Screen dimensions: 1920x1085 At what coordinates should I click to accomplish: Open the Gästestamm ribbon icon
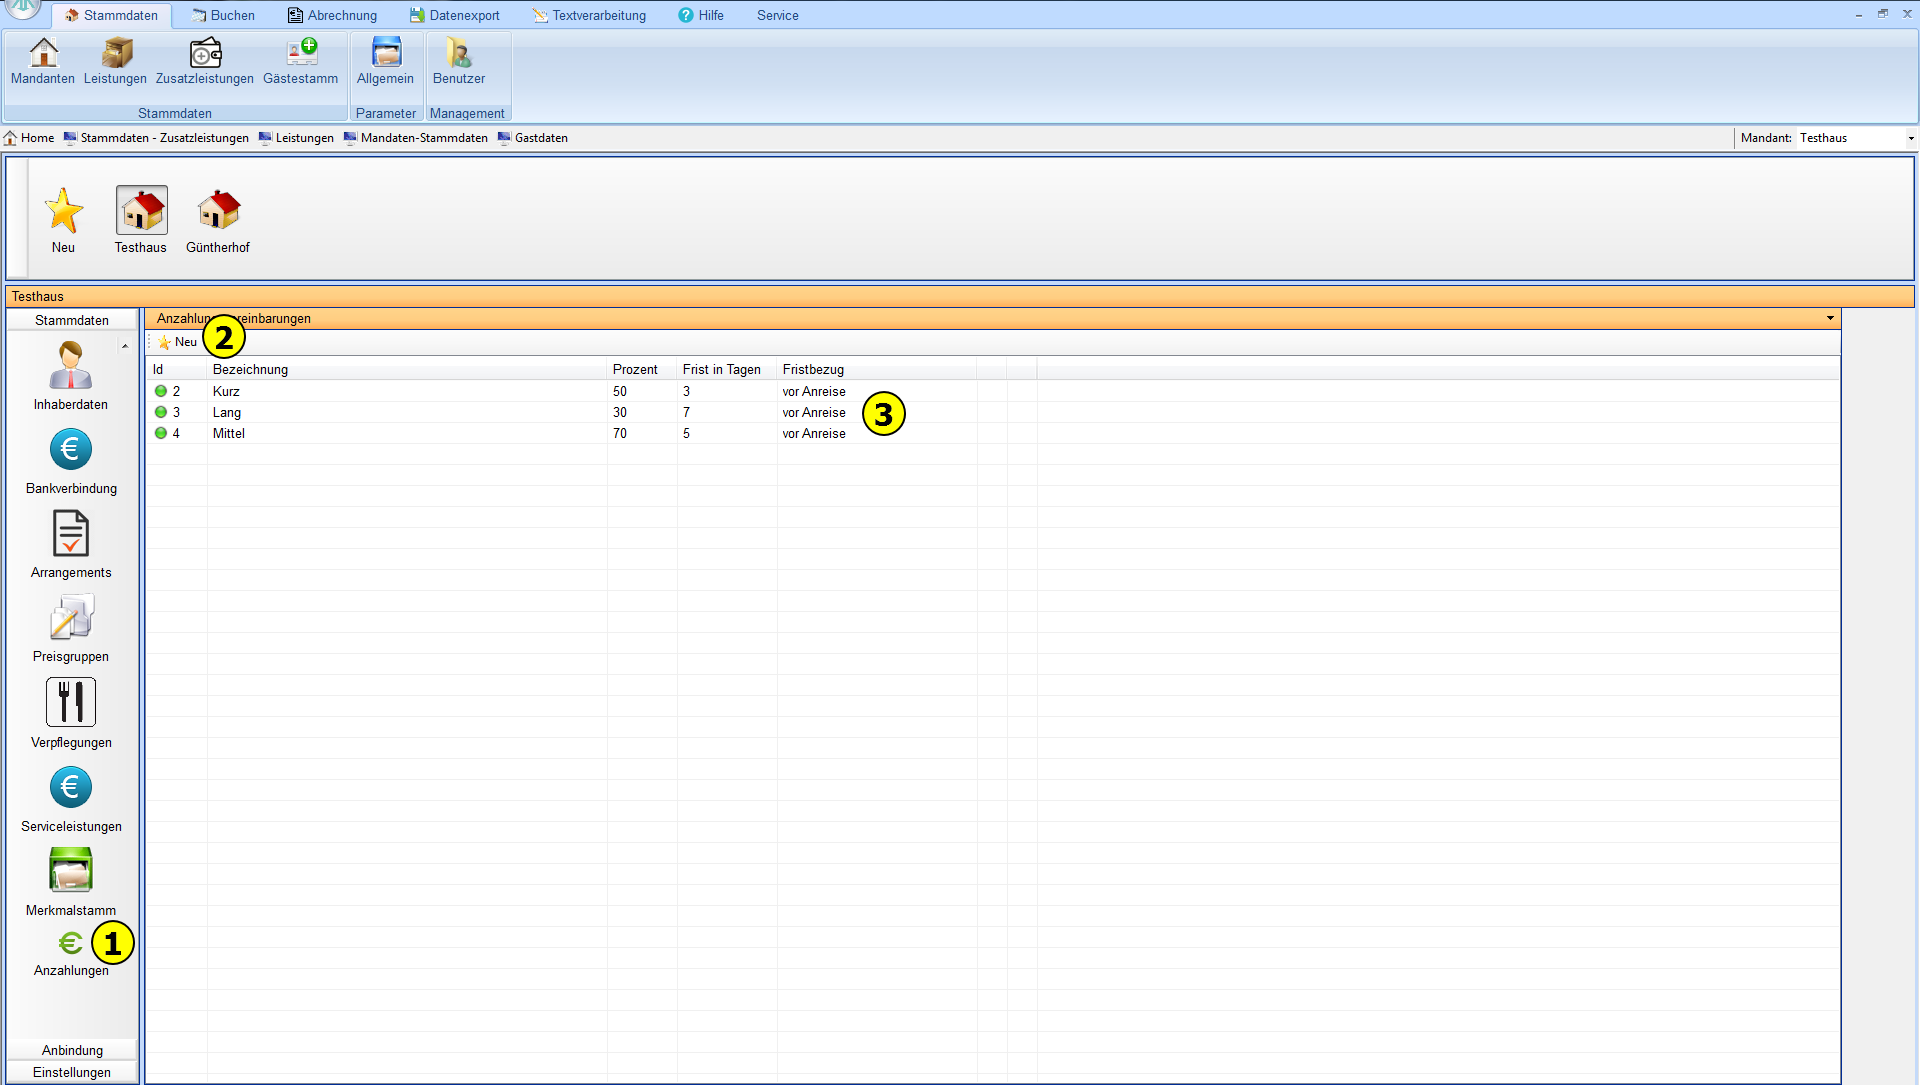pos(301,60)
